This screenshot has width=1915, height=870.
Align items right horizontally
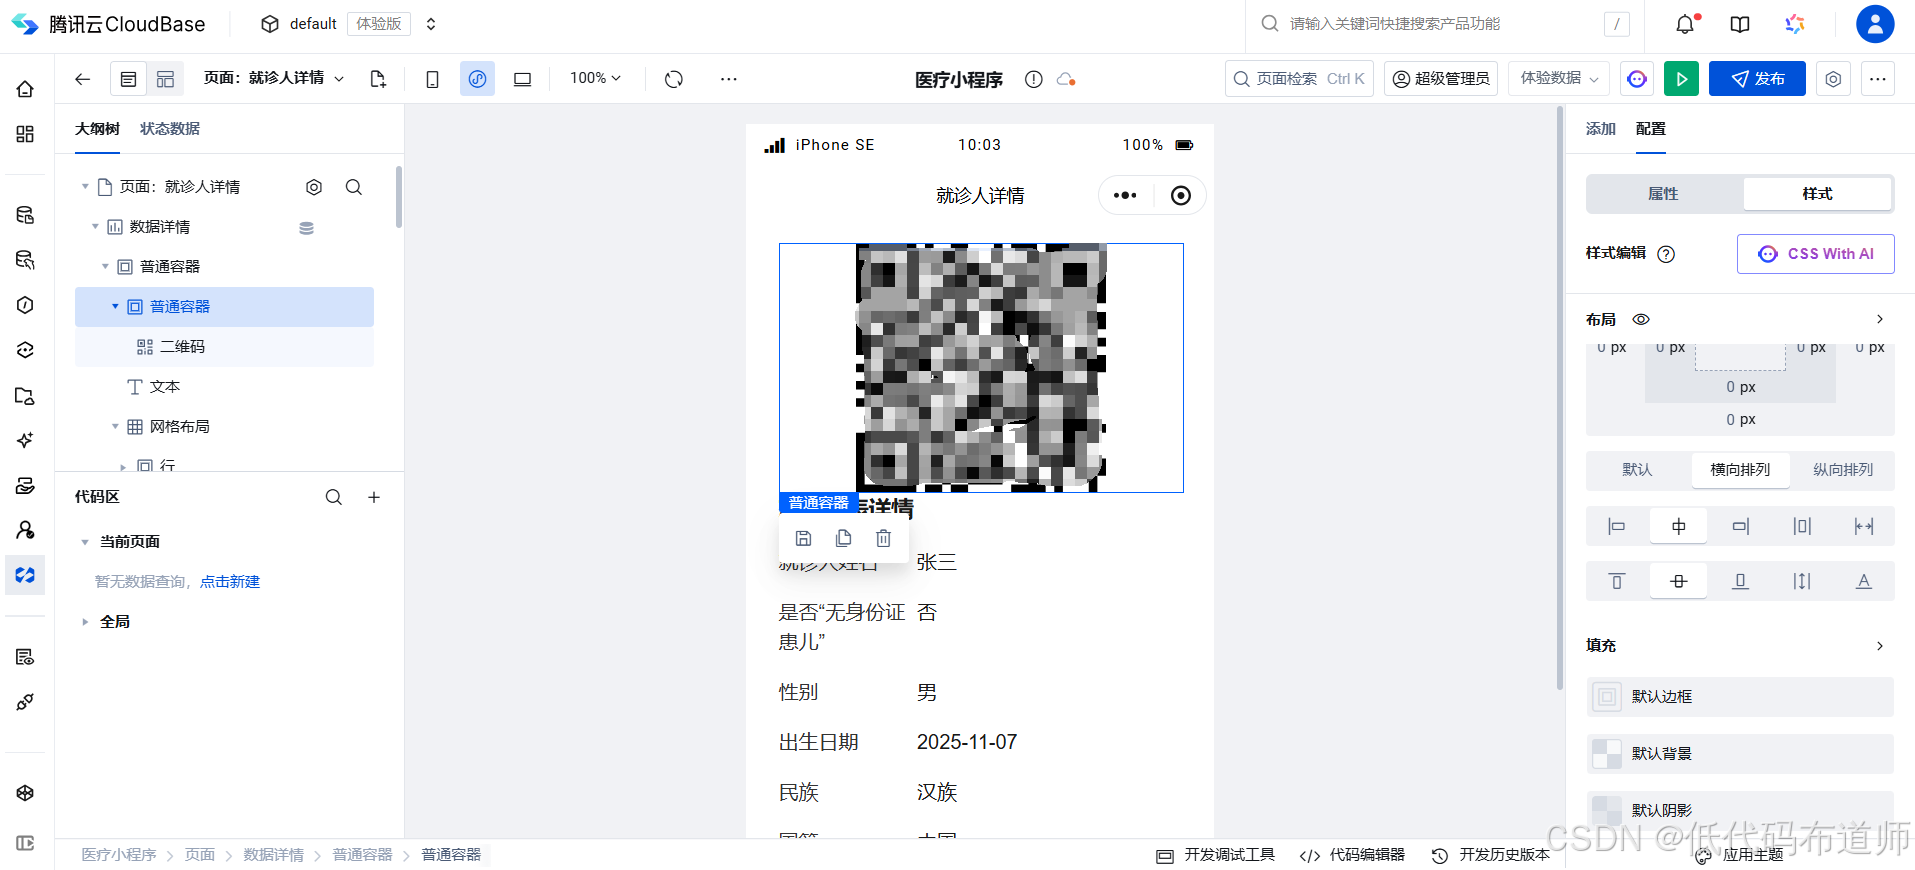[x=1741, y=526]
